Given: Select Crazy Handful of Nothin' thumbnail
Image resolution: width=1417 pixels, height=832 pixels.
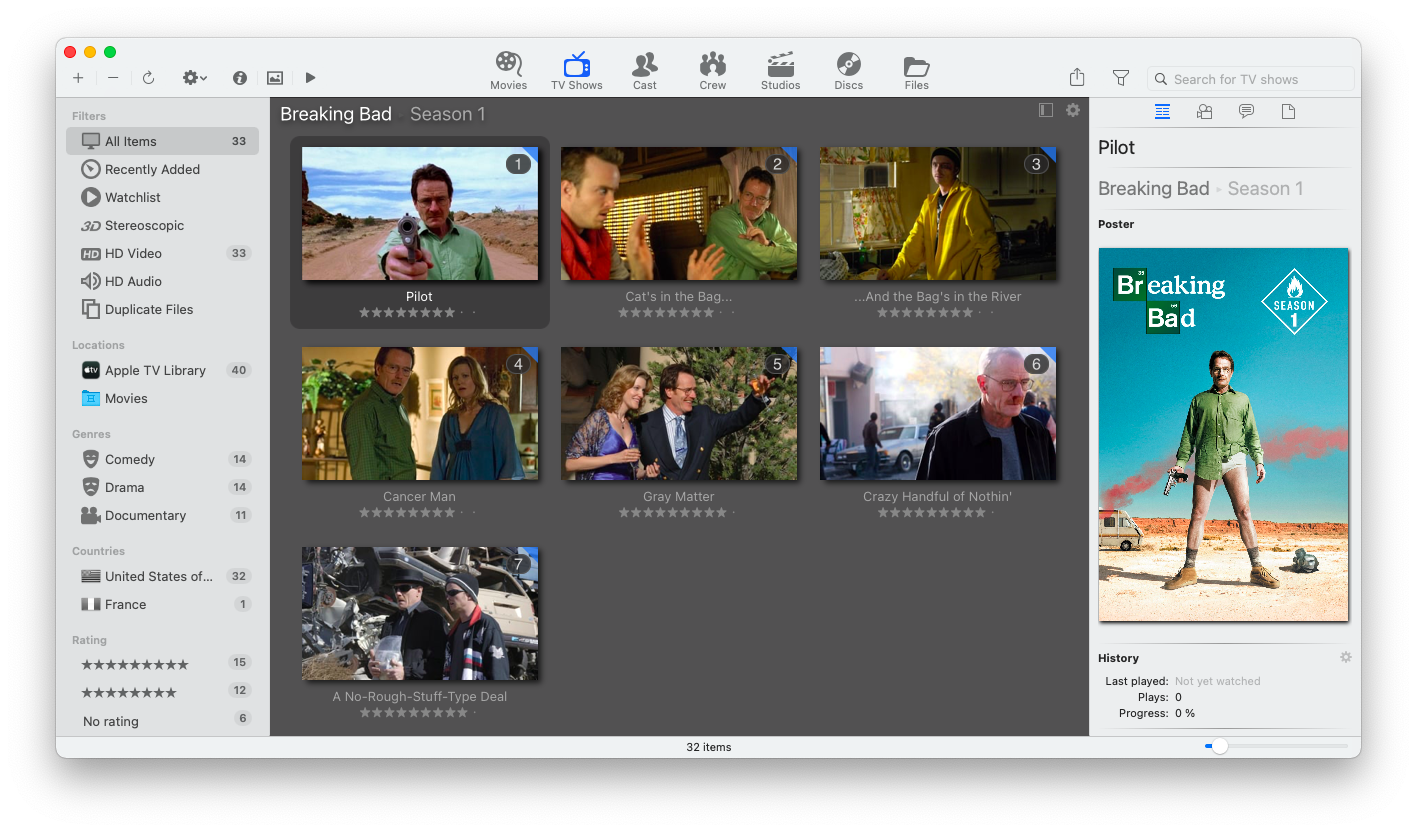Looking at the screenshot, I should pos(938,414).
